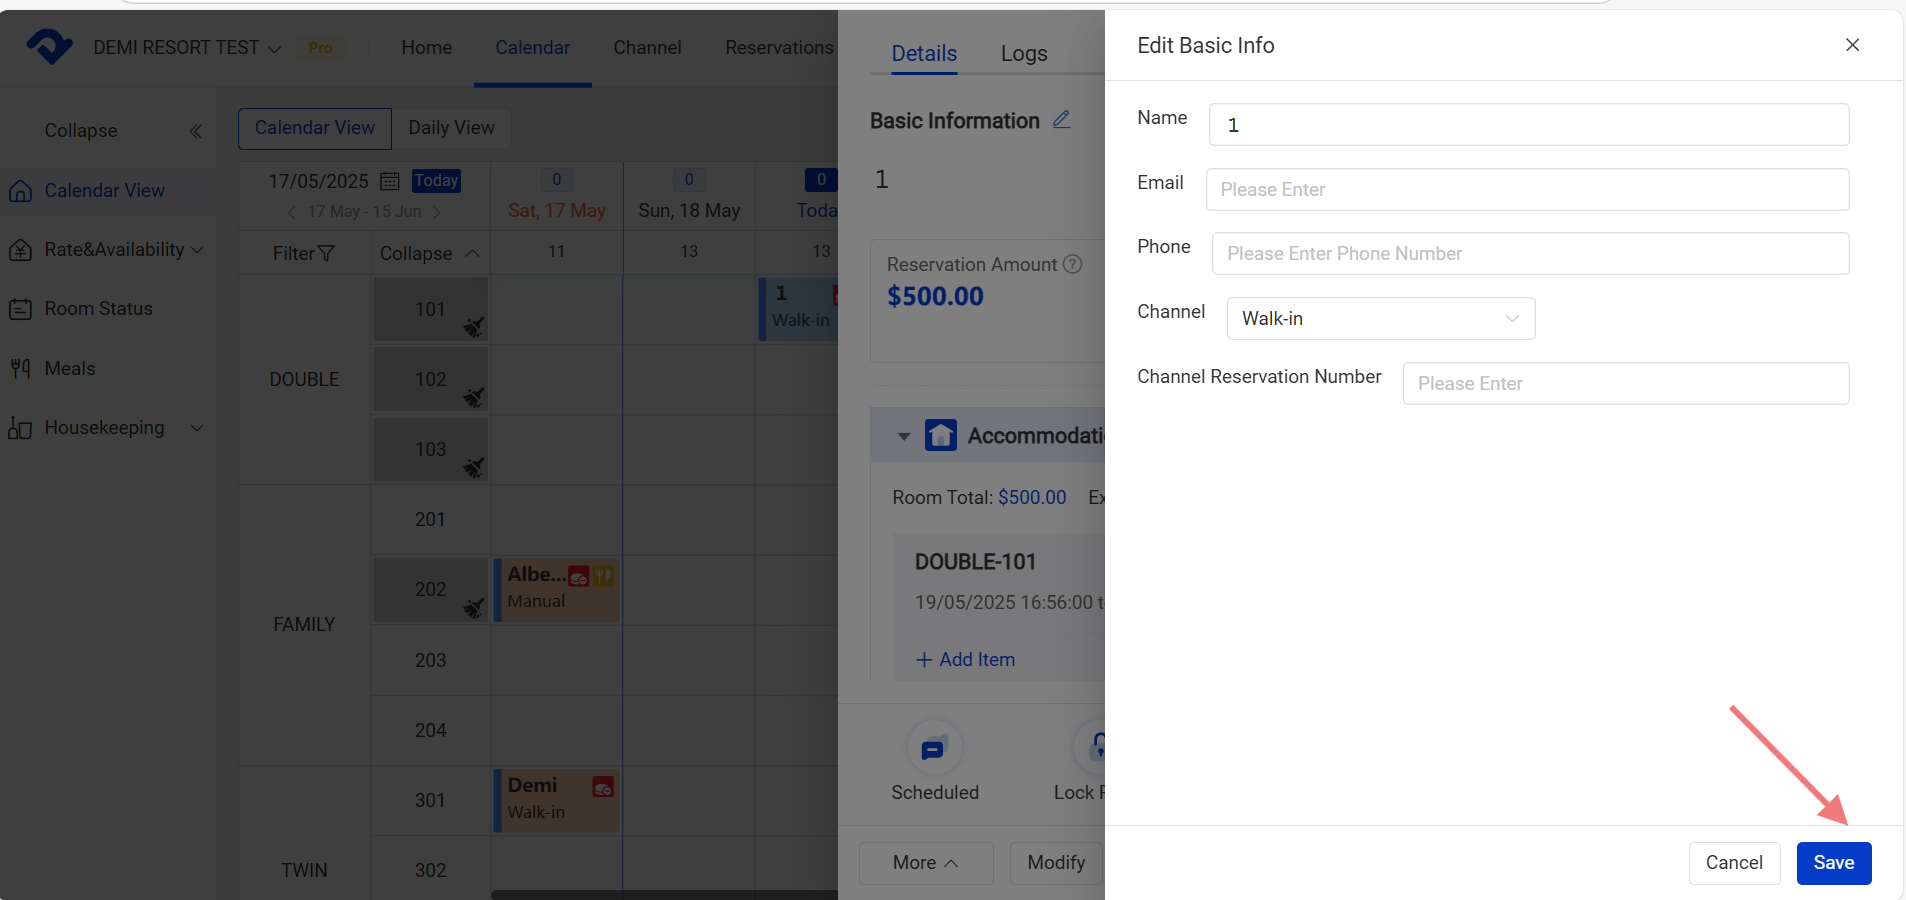This screenshot has width=1906, height=900.
Task: Open the calendar date picker icon
Action: [390, 181]
